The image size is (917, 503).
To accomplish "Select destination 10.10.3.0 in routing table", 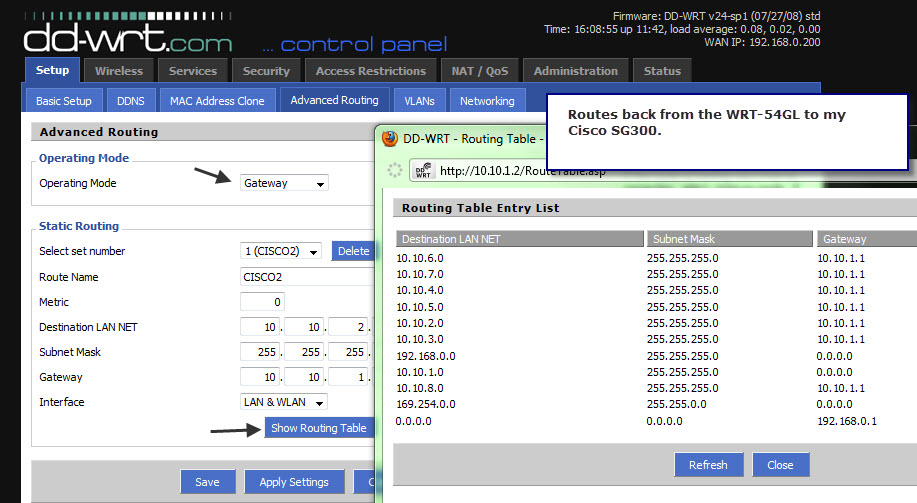I will pyautogui.click(x=420, y=339).
